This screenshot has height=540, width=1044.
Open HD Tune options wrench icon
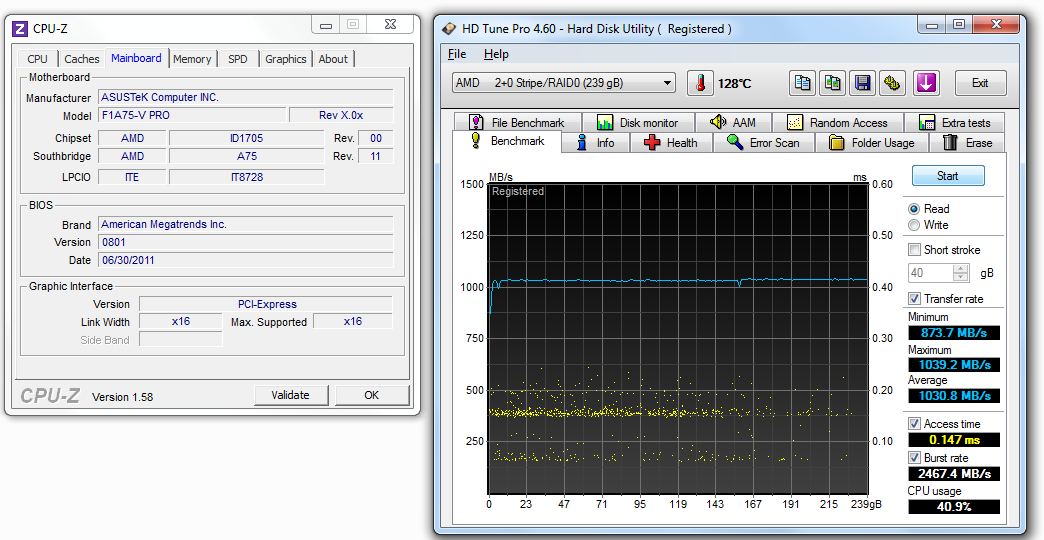[x=892, y=83]
